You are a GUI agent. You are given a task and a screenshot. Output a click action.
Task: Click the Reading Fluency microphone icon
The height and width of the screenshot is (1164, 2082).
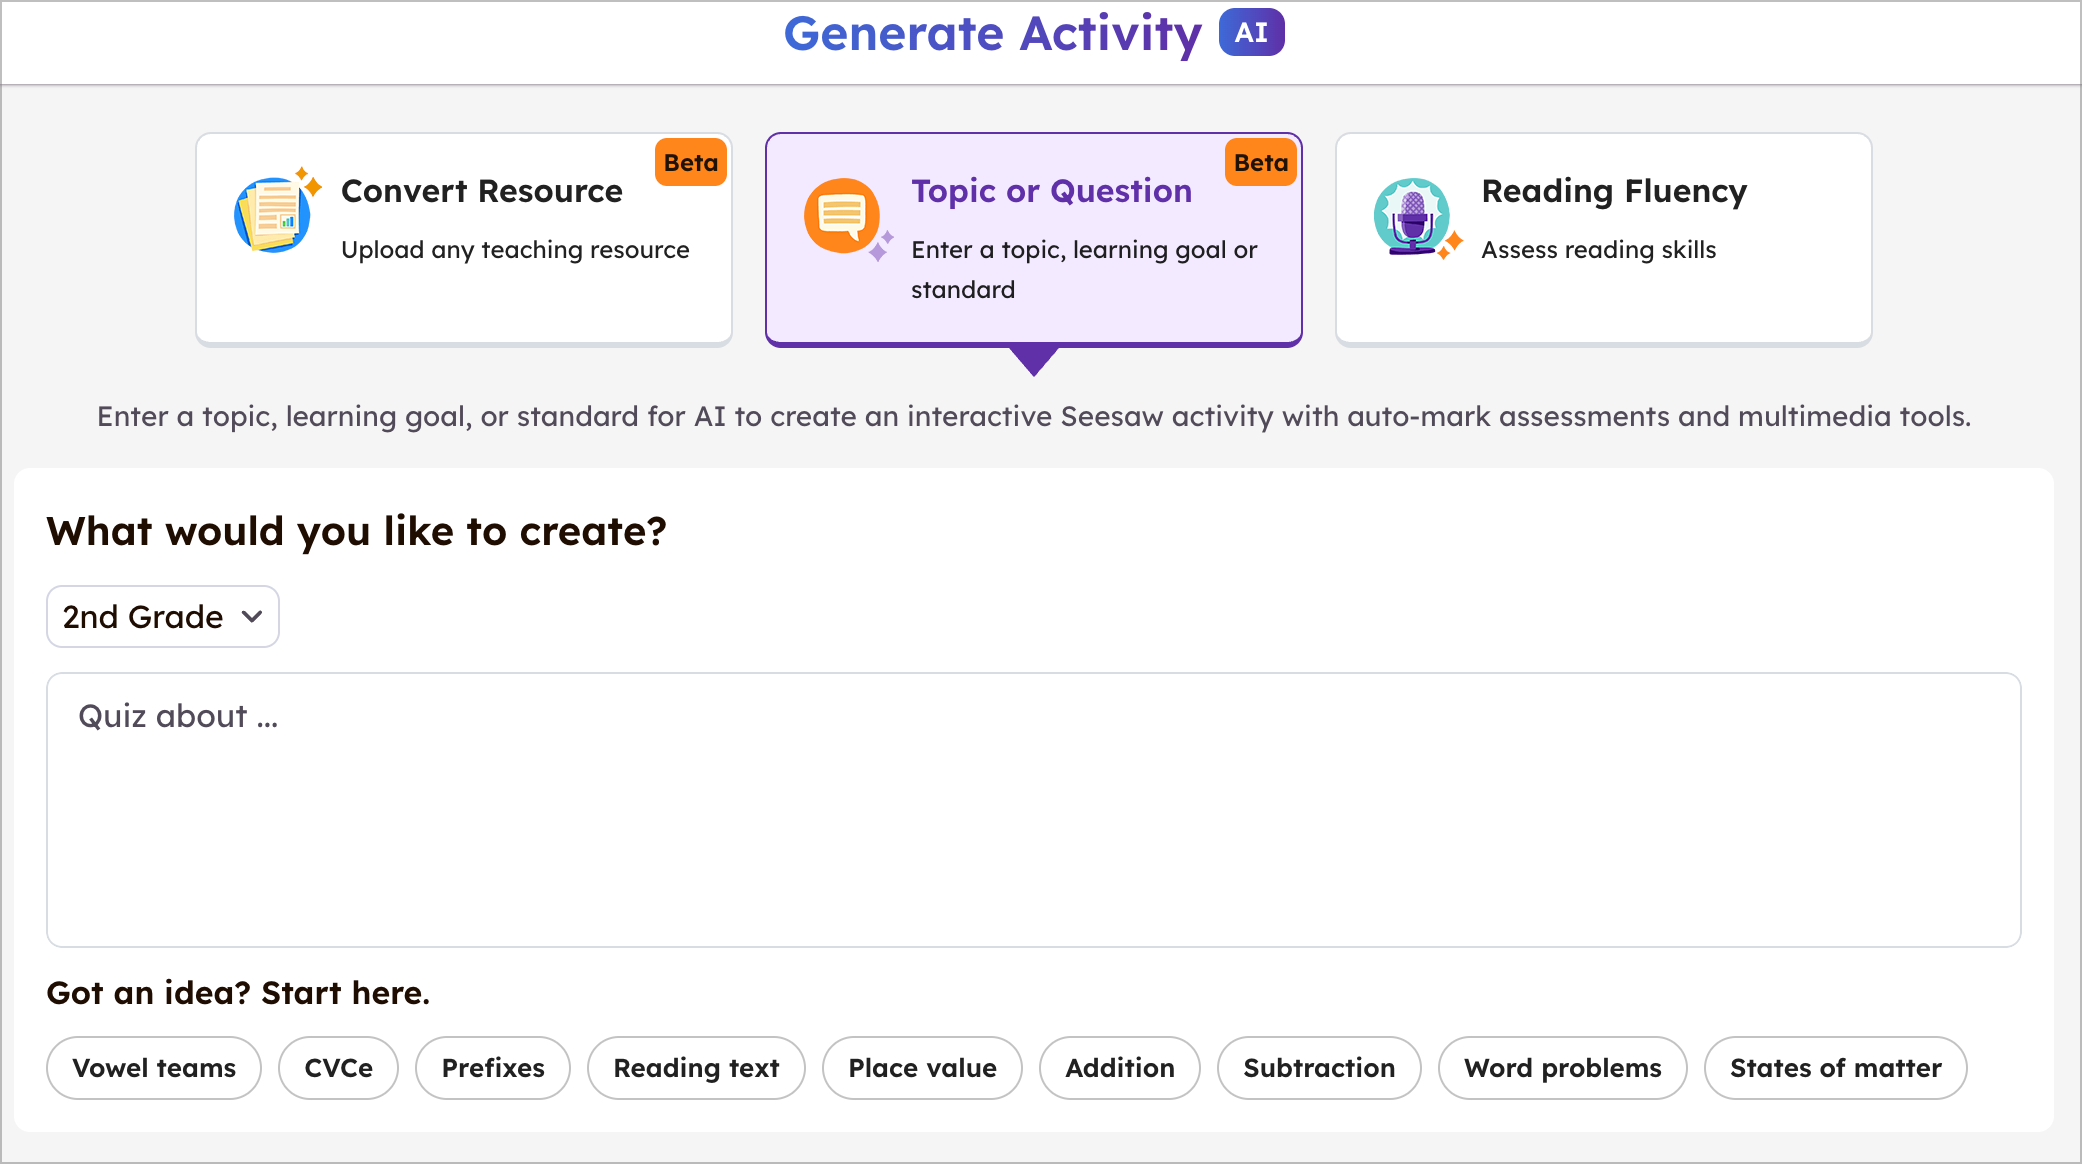1412,217
